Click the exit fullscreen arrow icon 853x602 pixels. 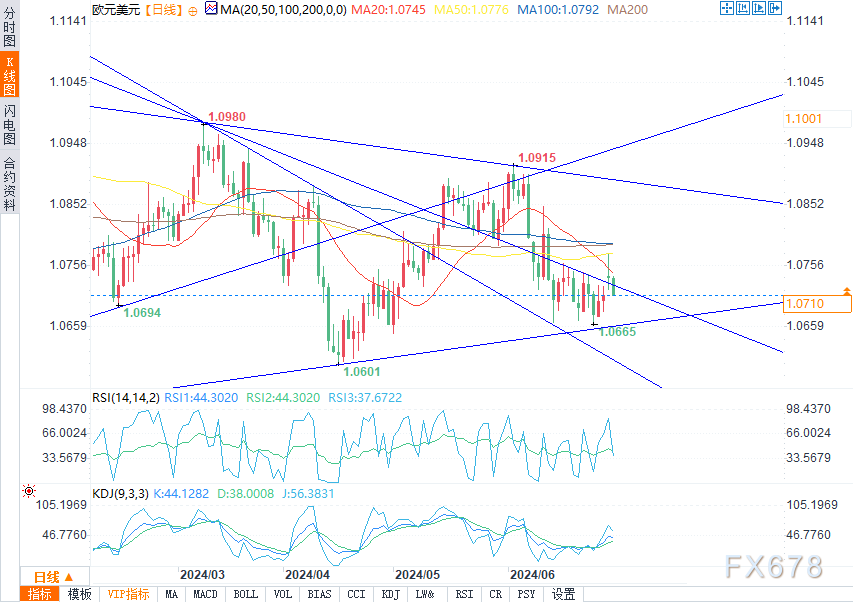point(775,8)
